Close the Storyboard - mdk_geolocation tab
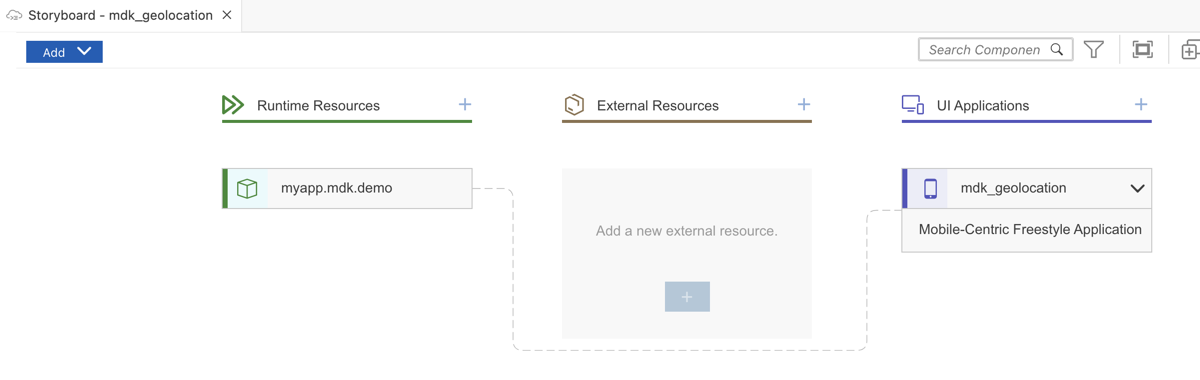Viewport: 1200px width, 380px height. click(x=227, y=15)
